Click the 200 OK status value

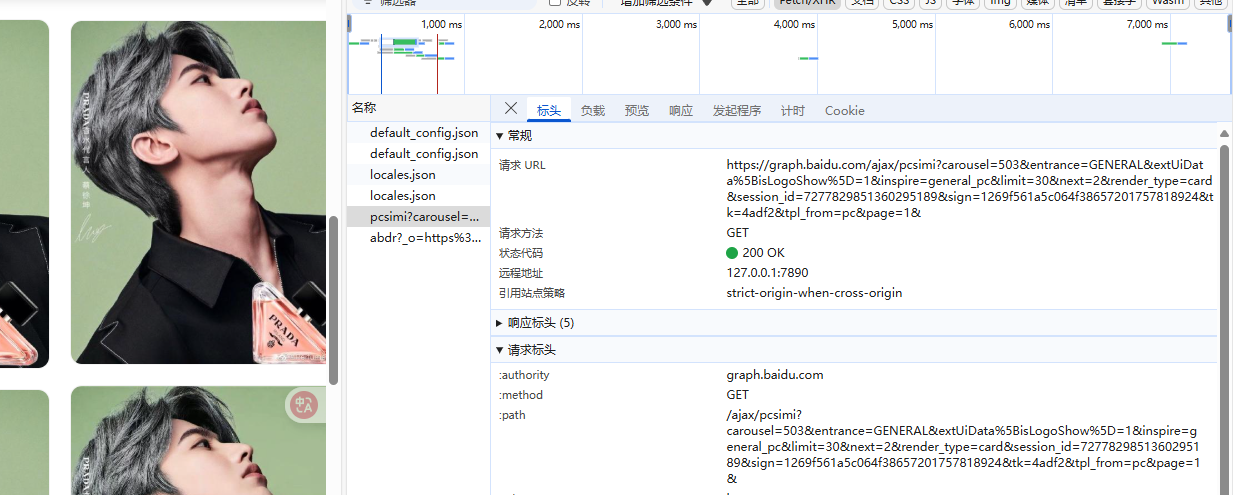(756, 253)
